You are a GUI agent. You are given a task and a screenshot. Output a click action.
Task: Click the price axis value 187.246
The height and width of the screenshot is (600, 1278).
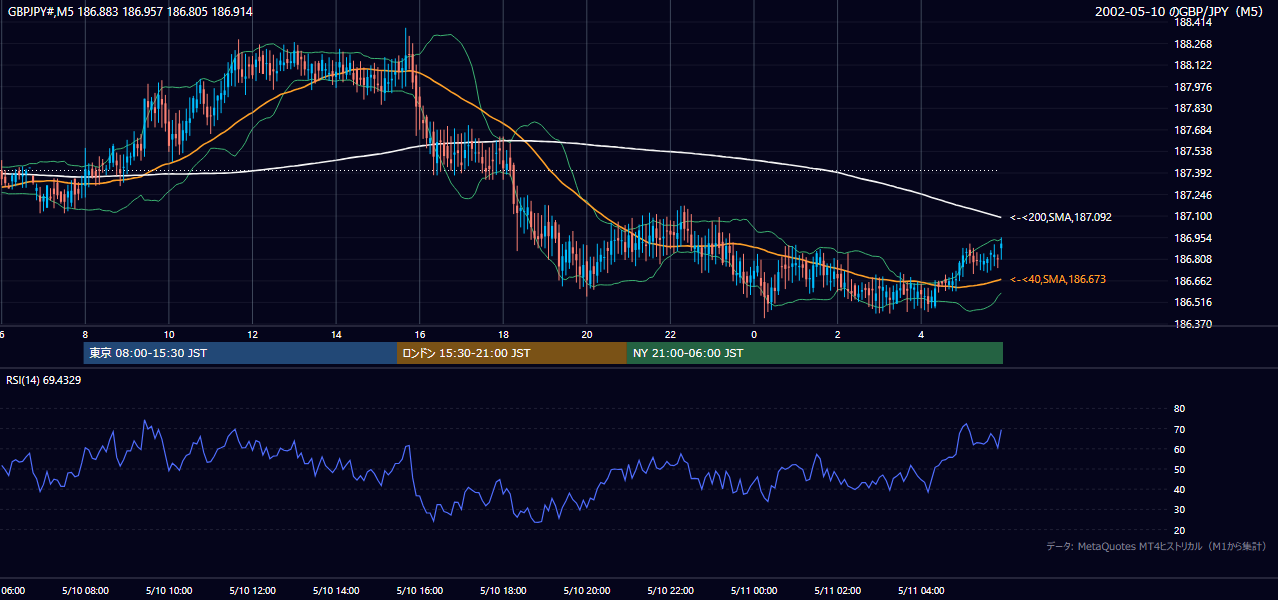click(x=1193, y=195)
